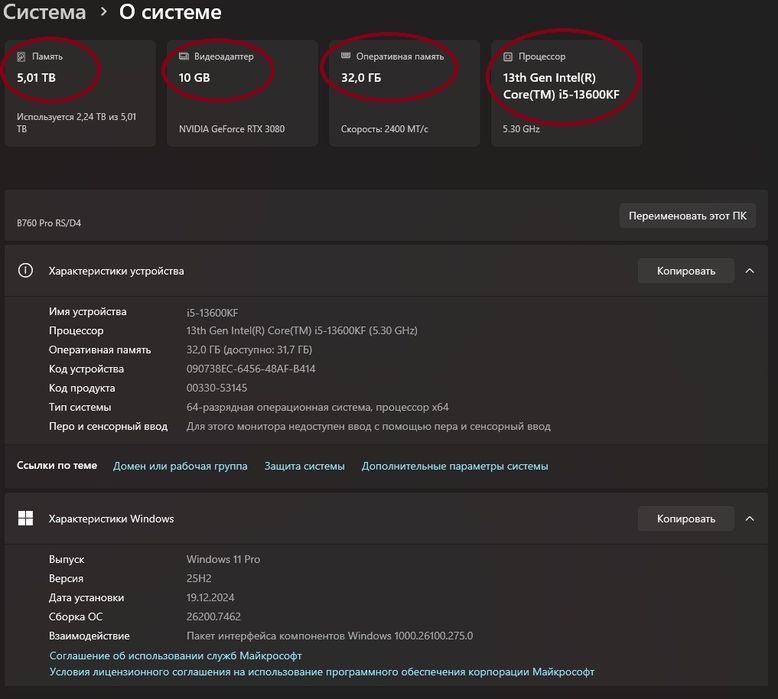Screen dimensions: 778x699
Task: Select the Windows 11 Pro edition value
Action: [x=223, y=559]
